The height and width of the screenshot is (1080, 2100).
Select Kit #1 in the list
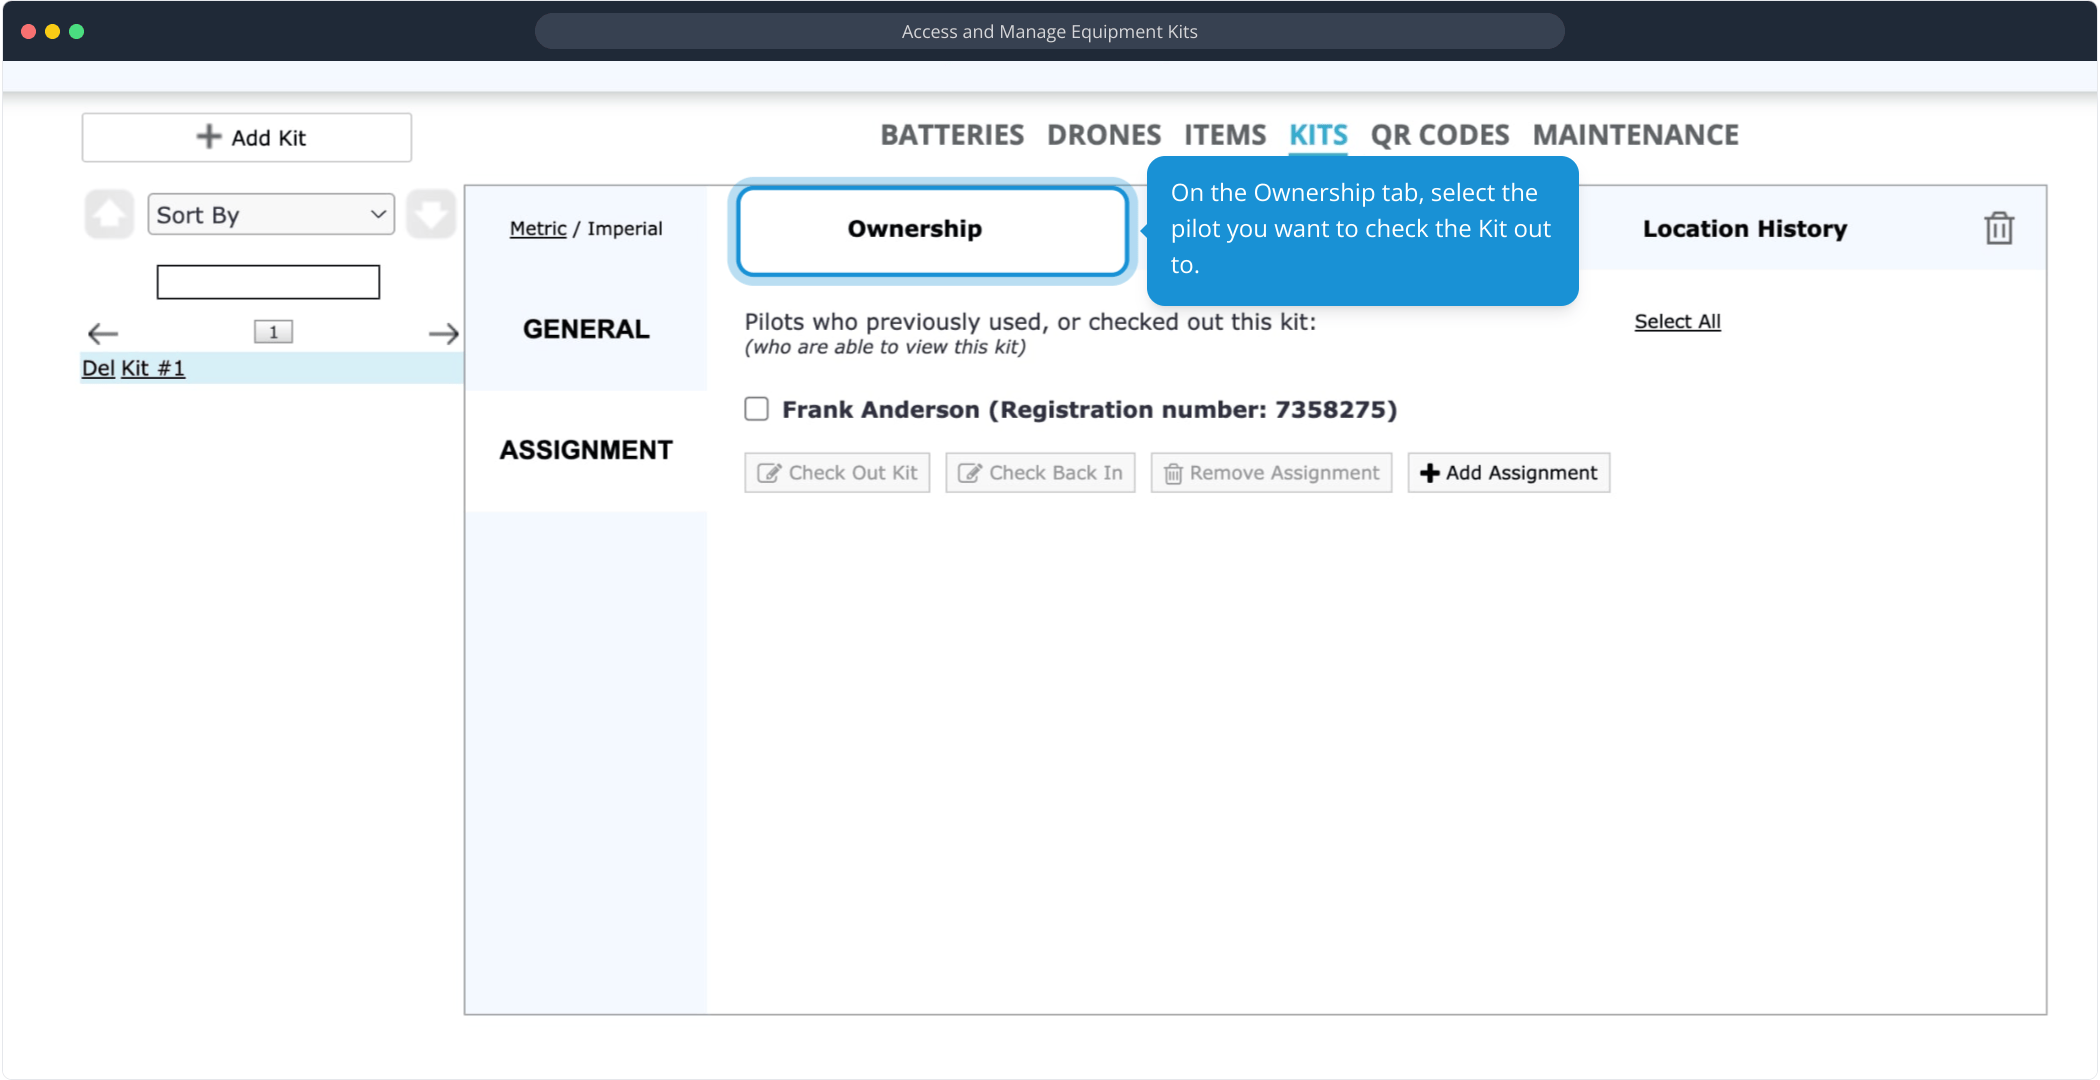153,368
